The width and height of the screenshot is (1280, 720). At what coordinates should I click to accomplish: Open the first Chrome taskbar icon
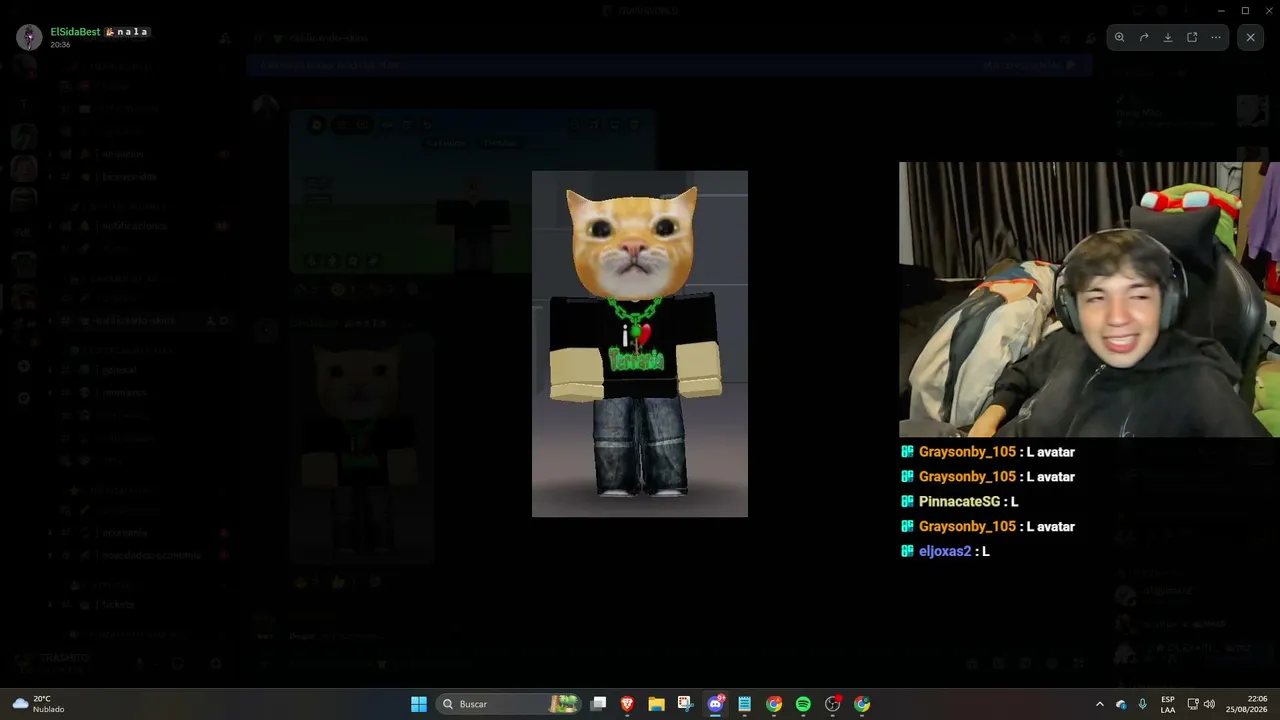774,704
